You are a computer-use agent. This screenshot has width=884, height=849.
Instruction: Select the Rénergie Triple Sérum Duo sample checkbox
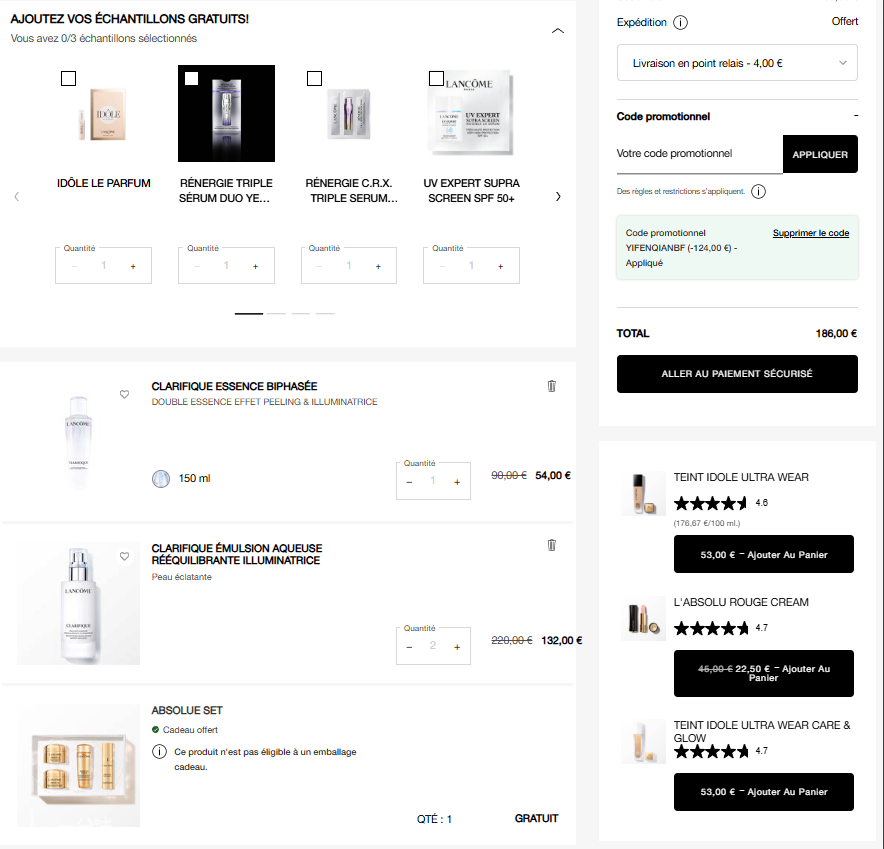(191, 78)
